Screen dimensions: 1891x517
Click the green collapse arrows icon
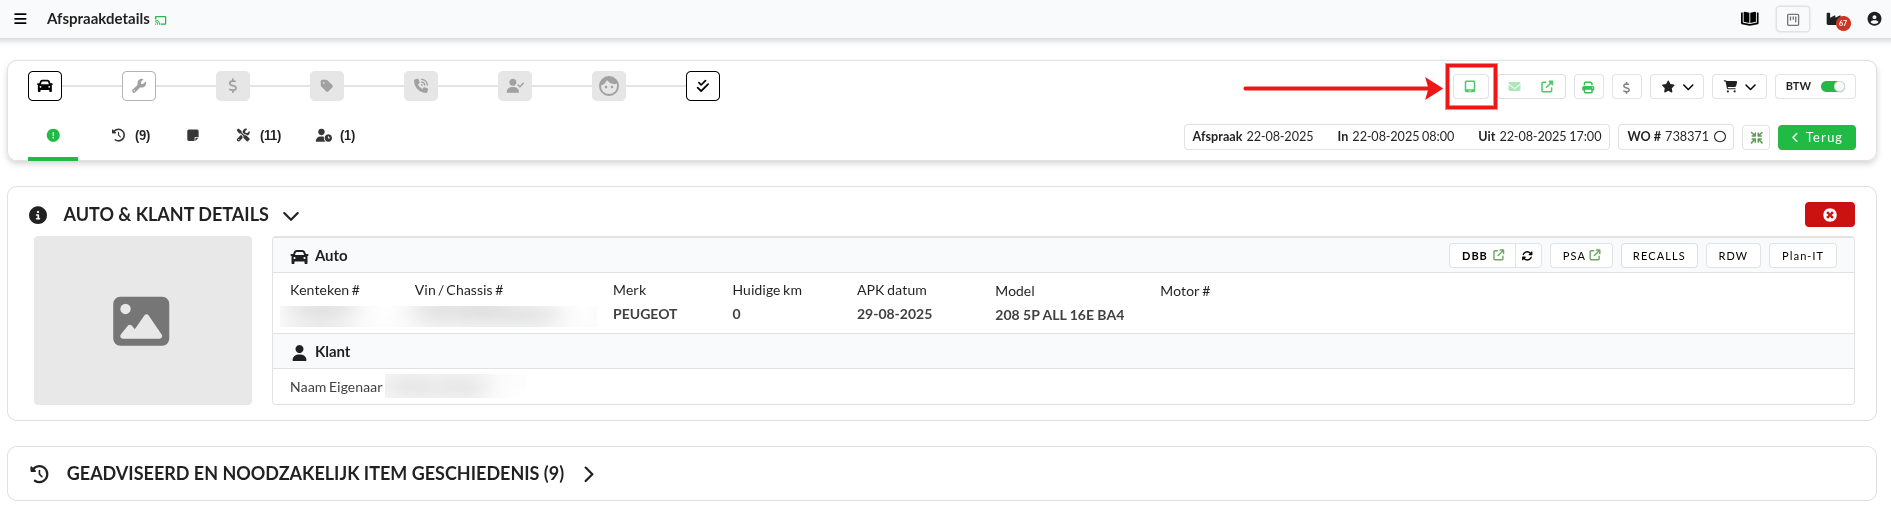point(1756,137)
